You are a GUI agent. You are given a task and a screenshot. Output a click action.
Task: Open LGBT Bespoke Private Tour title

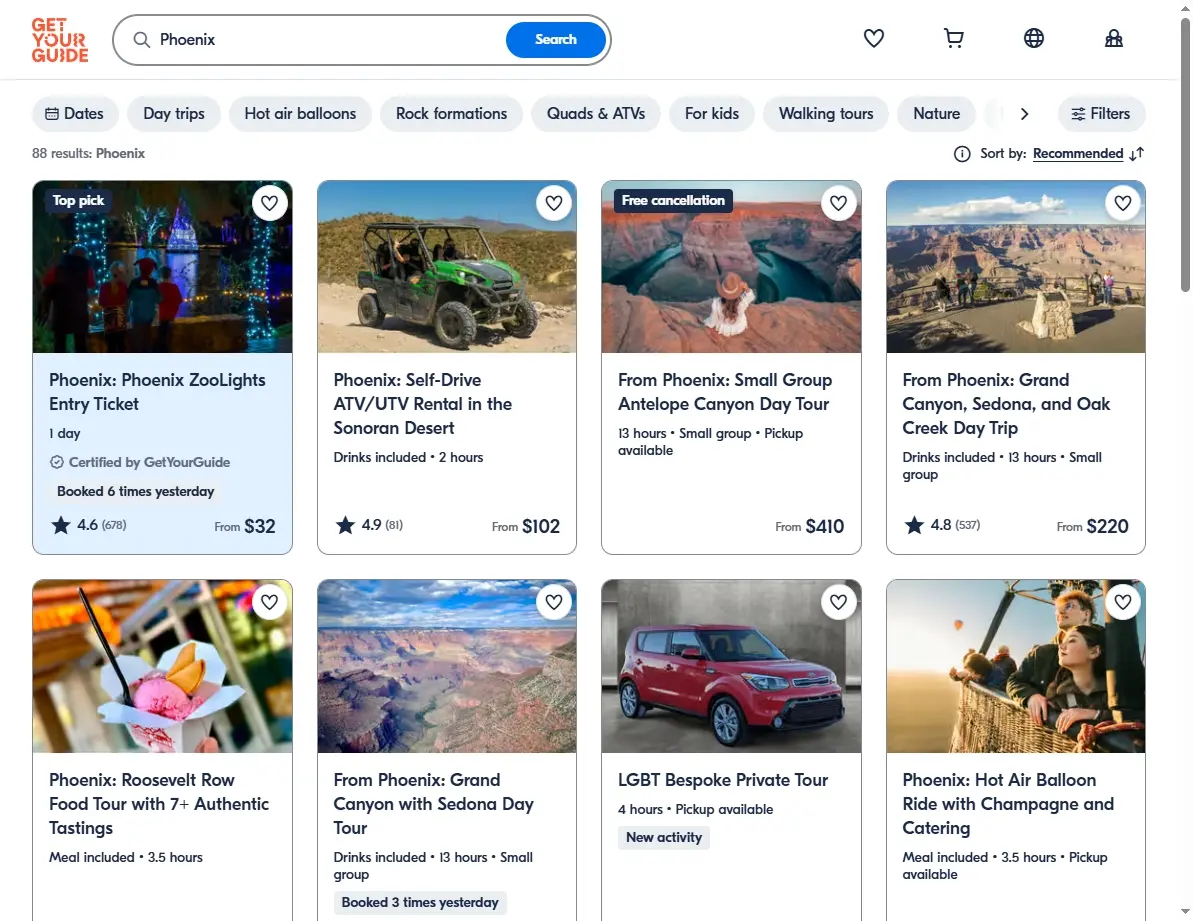723,780
